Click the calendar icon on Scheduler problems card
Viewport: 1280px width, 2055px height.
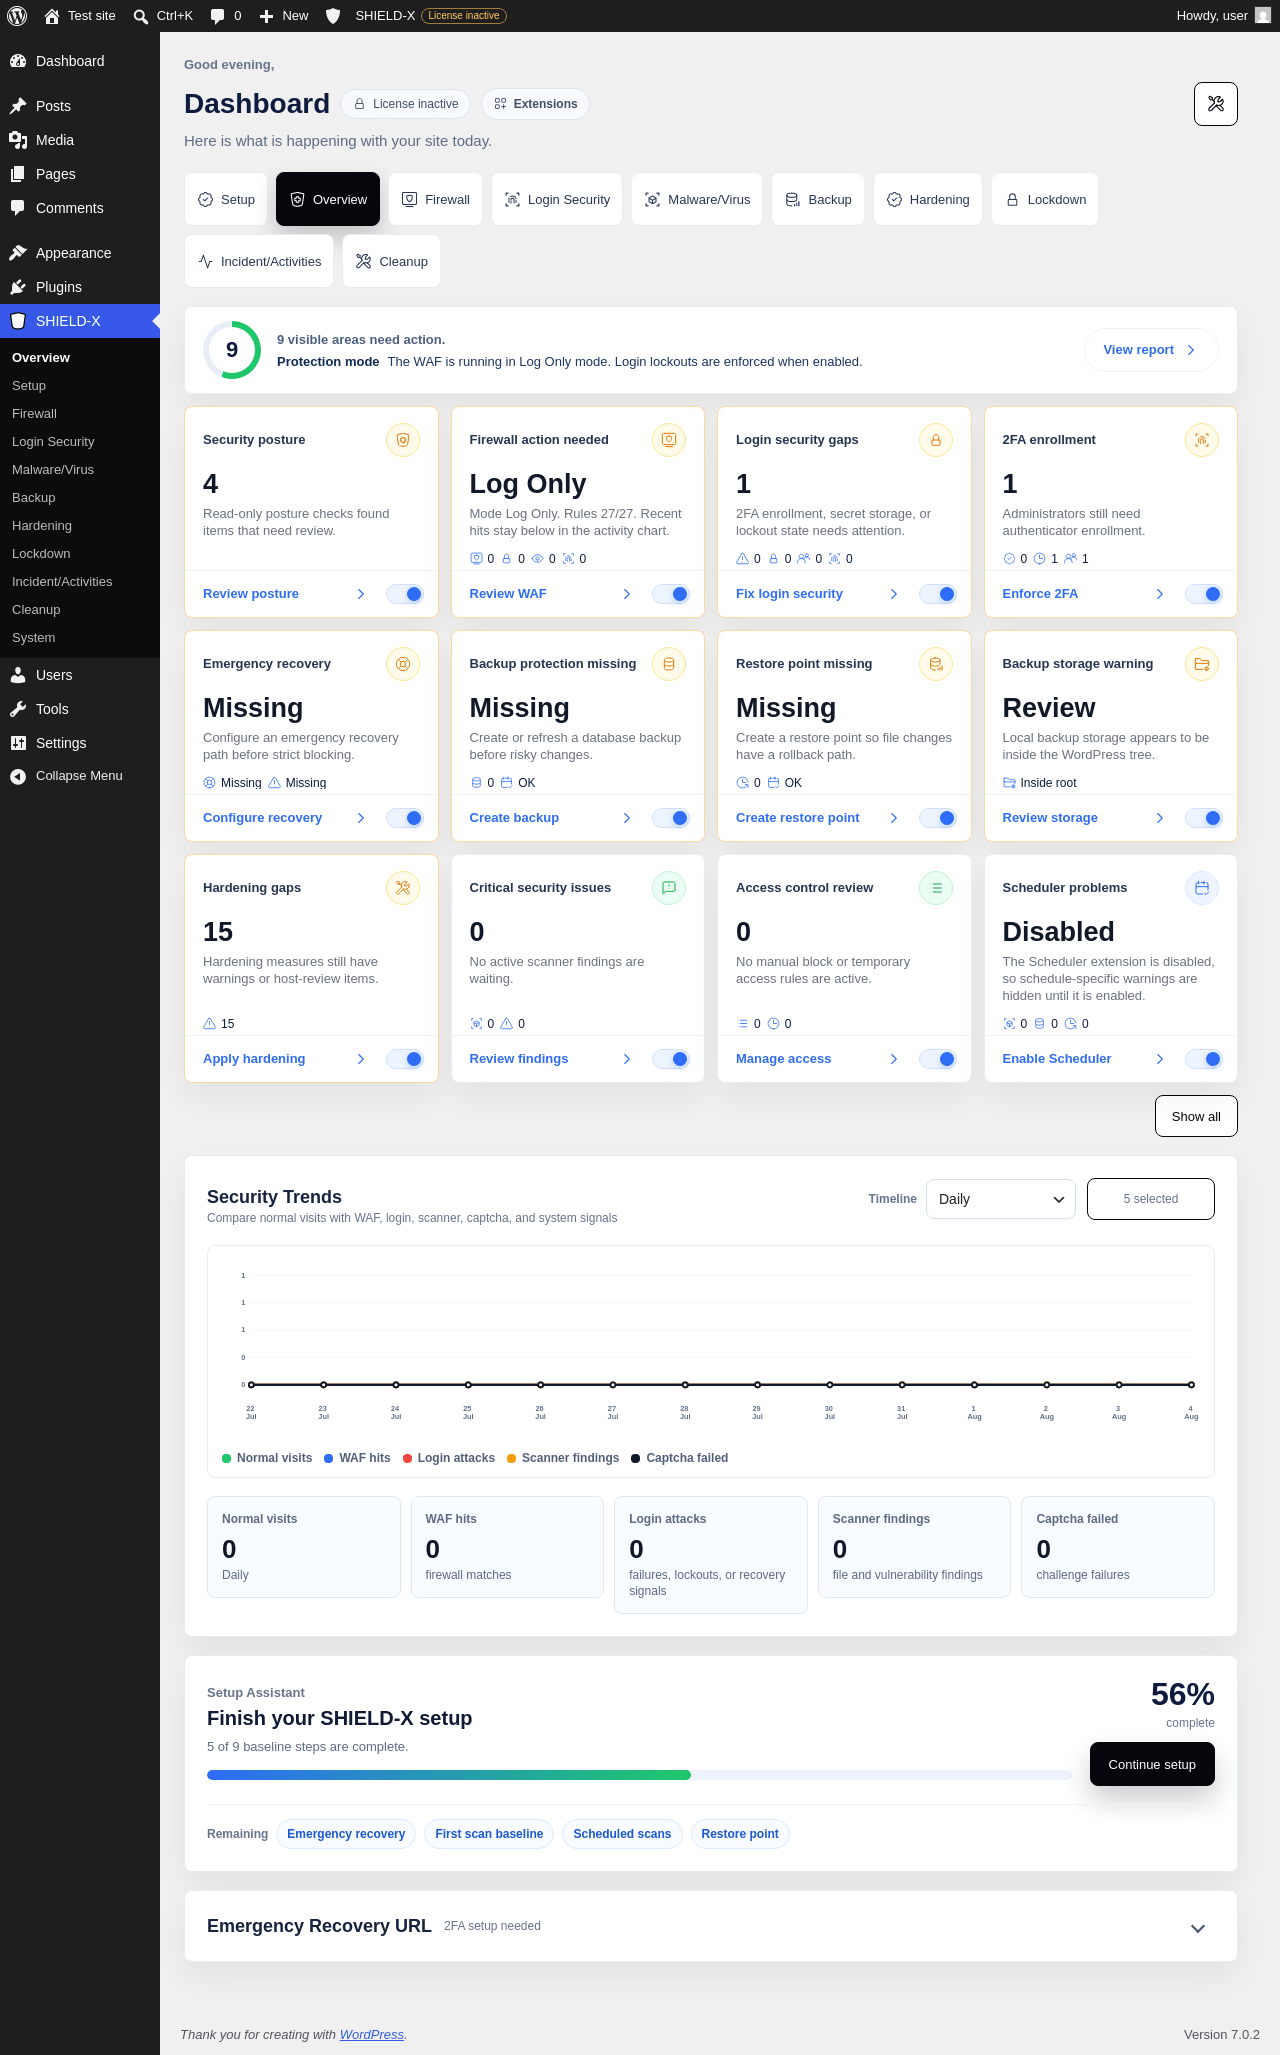click(x=1202, y=888)
